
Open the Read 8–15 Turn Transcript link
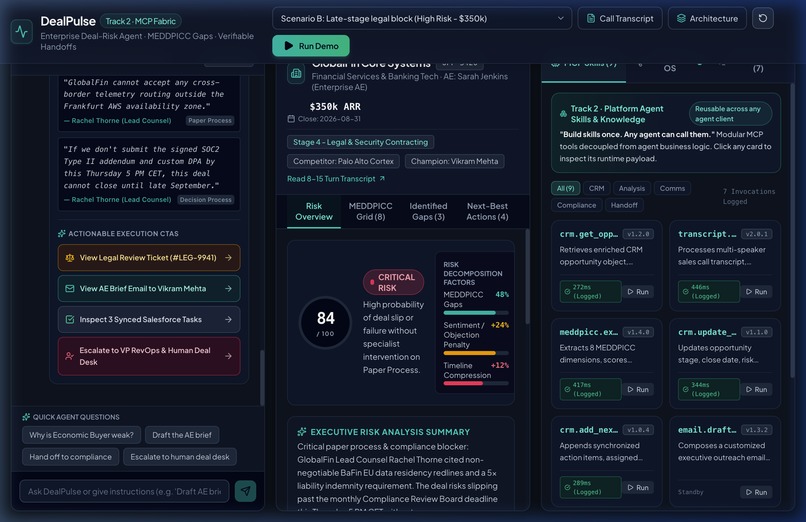pyautogui.click(x=336, y=179)
